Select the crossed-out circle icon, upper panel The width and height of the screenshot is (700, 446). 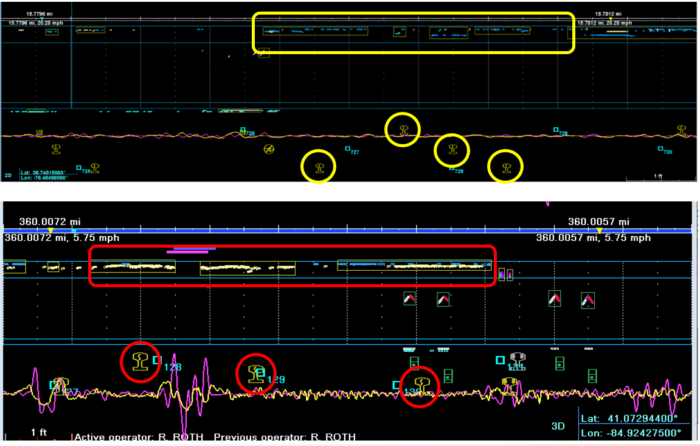click(268, 149)
